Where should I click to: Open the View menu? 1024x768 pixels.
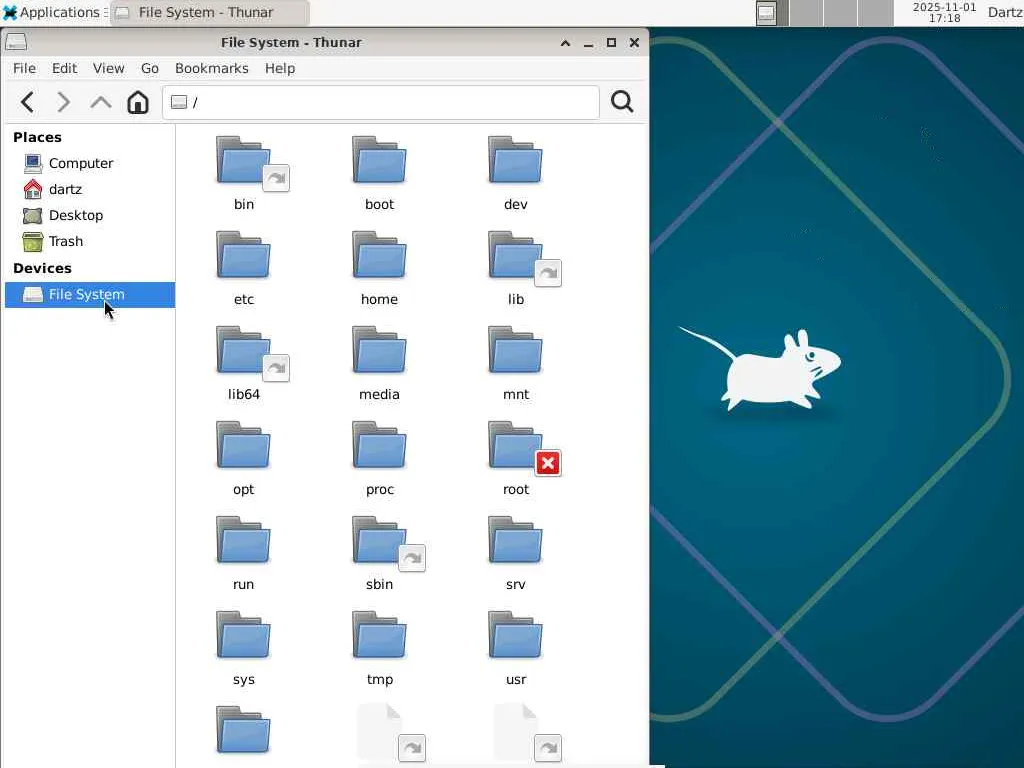108,69
